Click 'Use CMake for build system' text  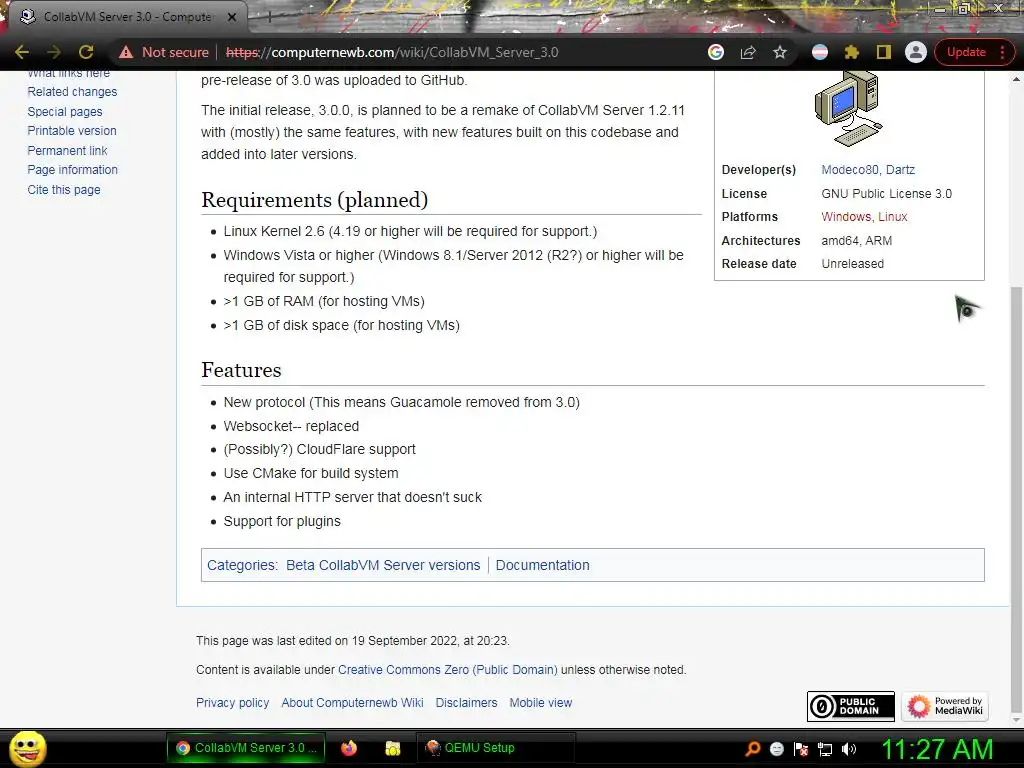coord(311,473)
